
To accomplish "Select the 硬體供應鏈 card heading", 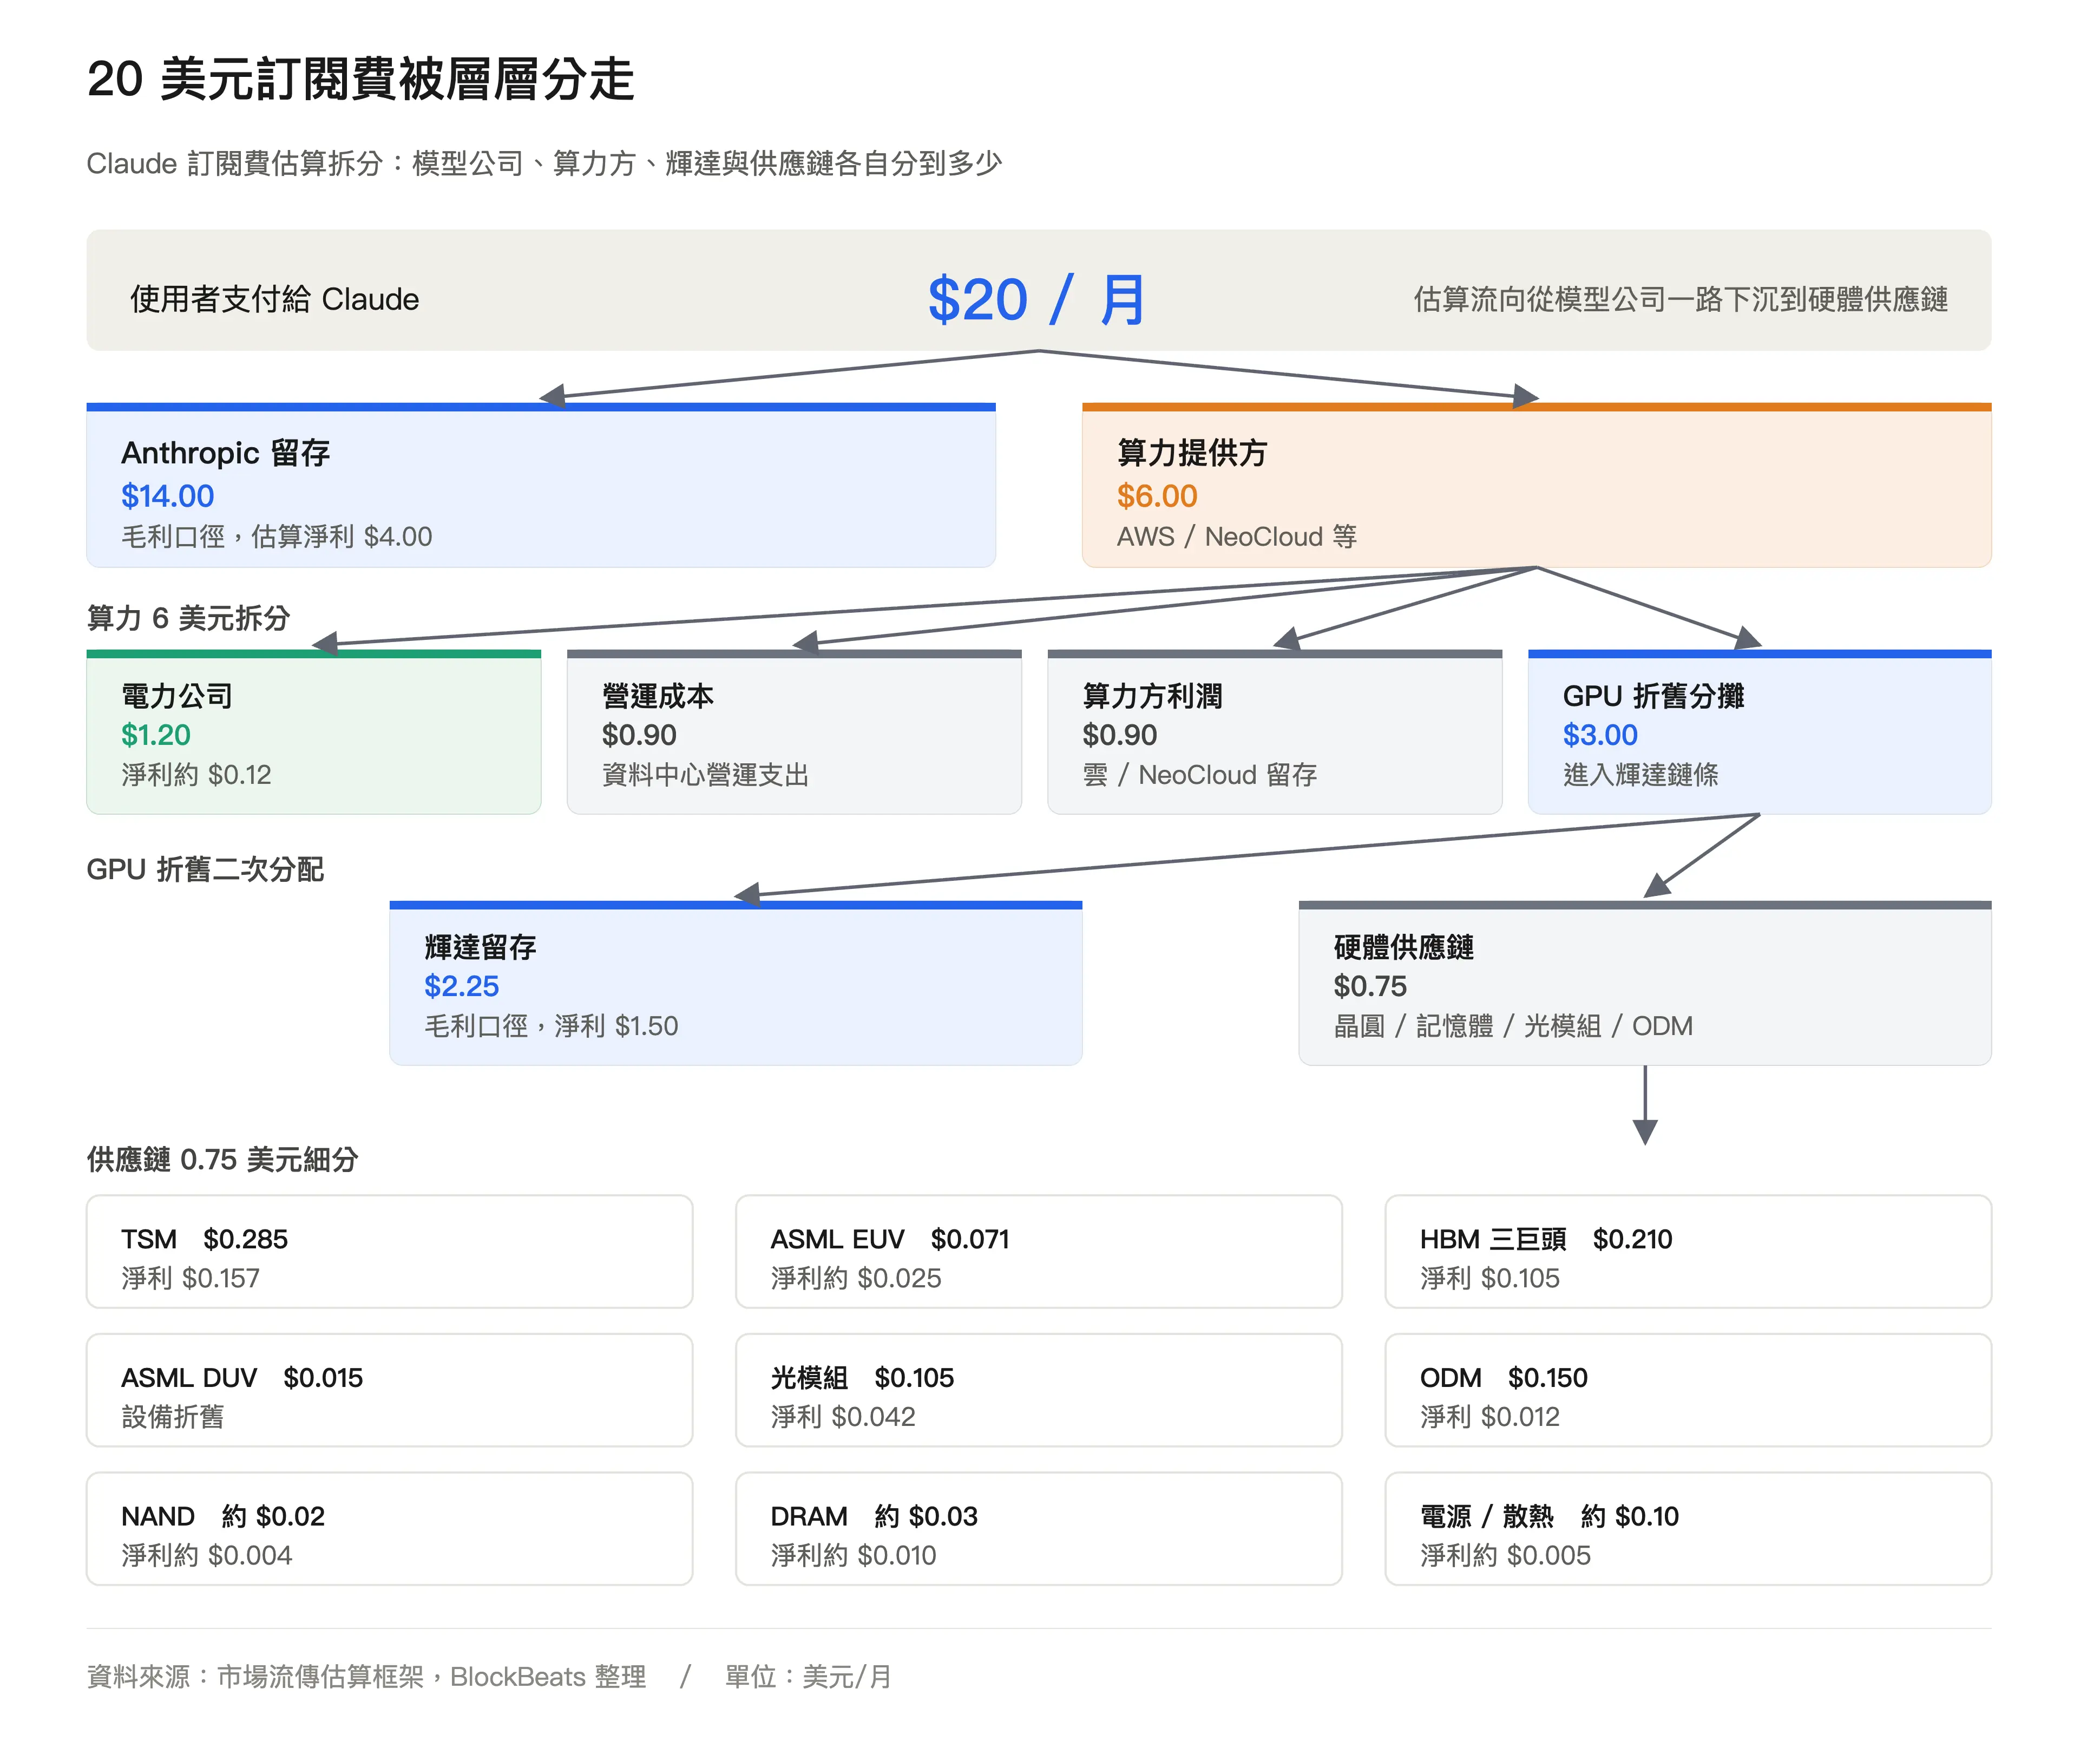I will click(x=1404, y=947).
